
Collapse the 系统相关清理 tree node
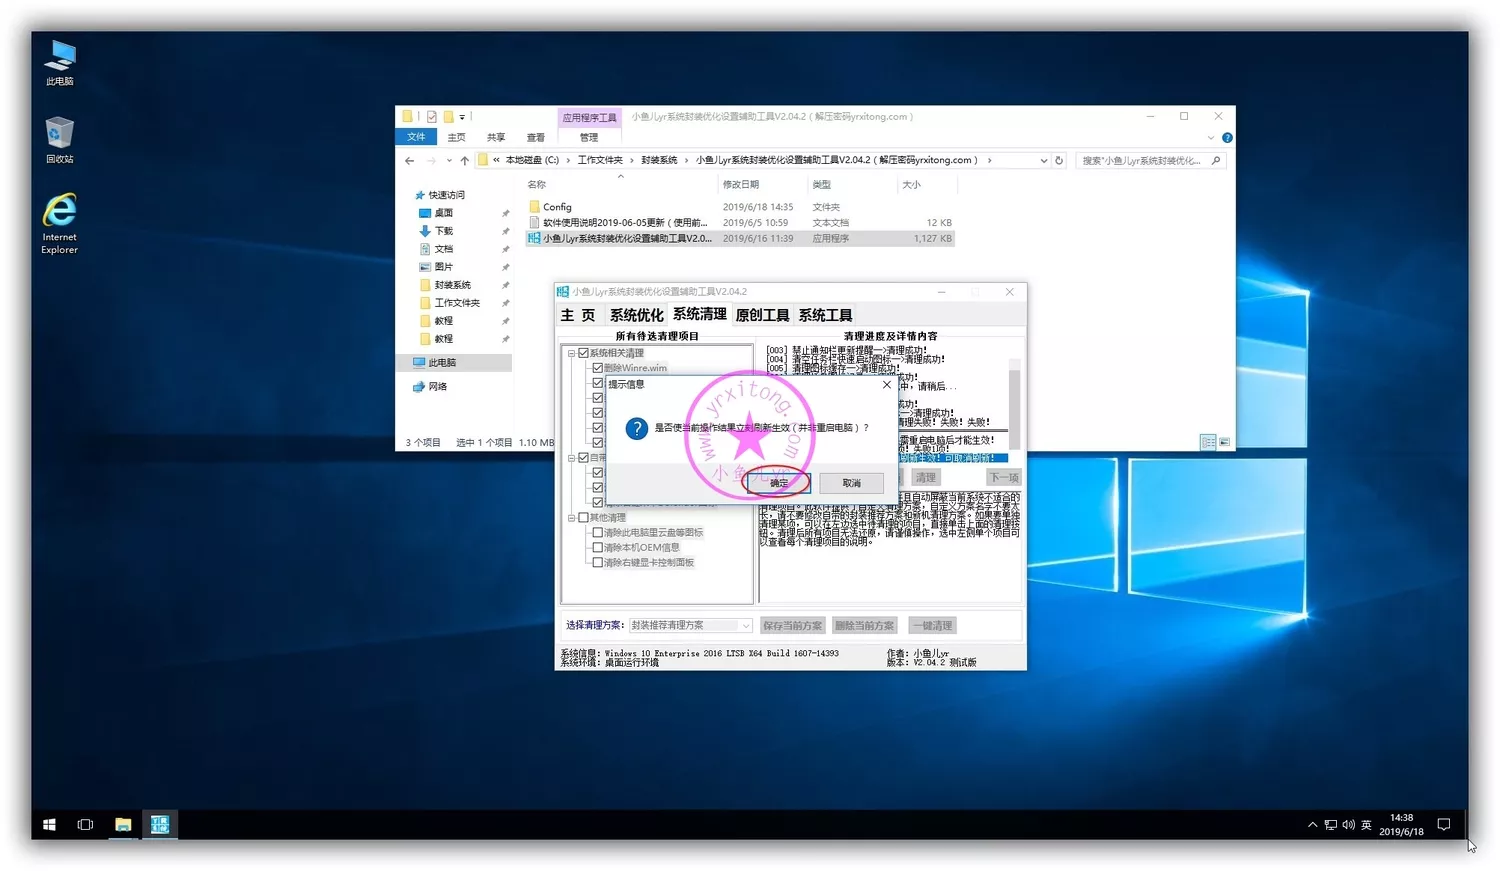[x=572, y=353]
